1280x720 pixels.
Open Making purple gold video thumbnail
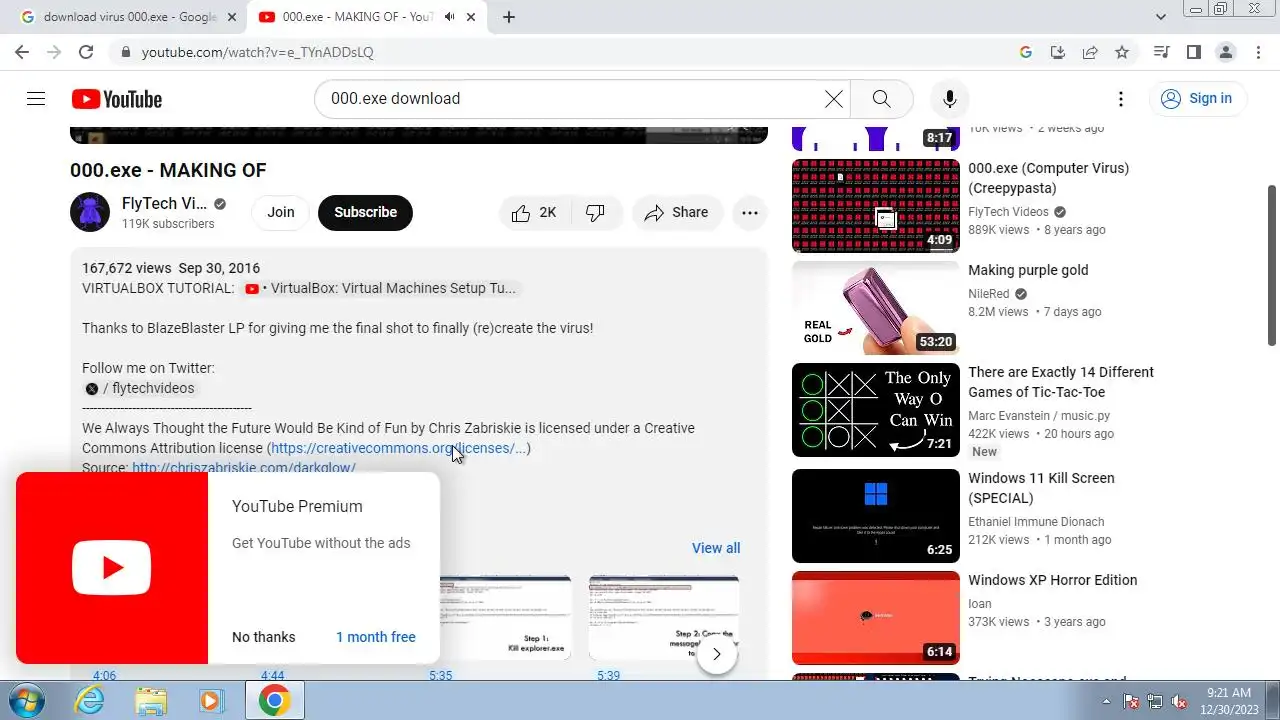[x=876, y=308]
